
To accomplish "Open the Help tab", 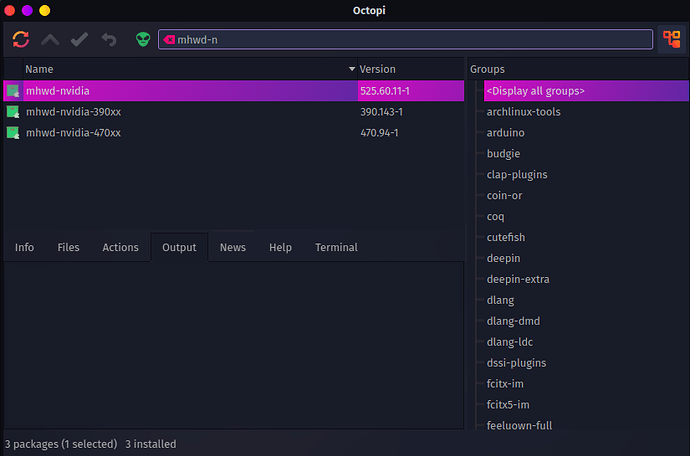I will pyautogui.click(x=280, y=247).
